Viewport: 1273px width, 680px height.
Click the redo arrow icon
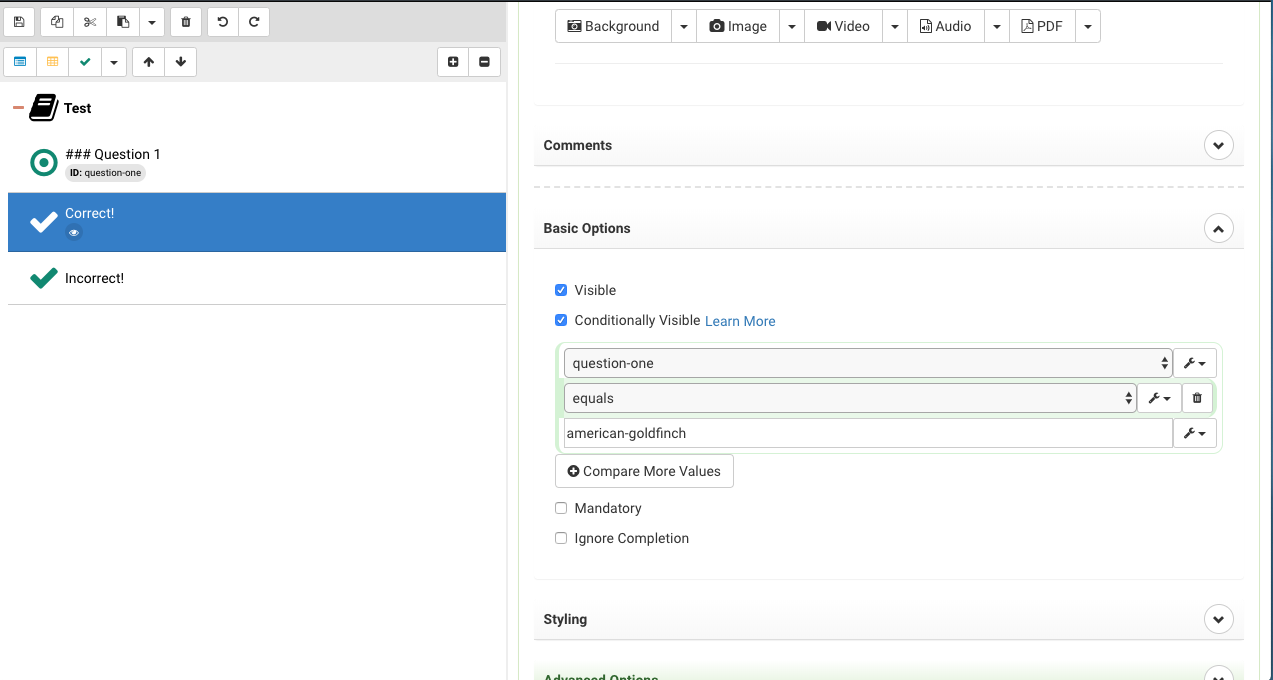click(254, 22)
